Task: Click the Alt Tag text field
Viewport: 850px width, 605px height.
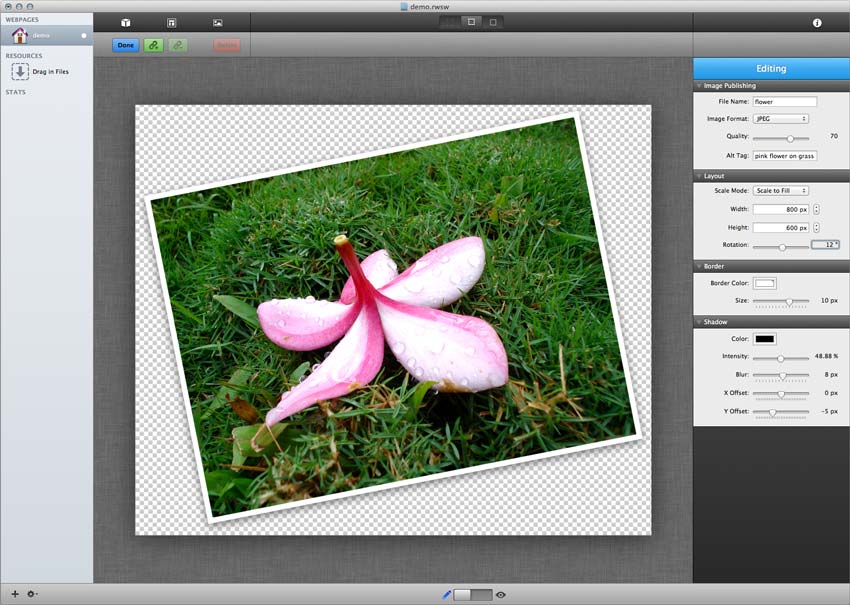Action: [785, 156]
